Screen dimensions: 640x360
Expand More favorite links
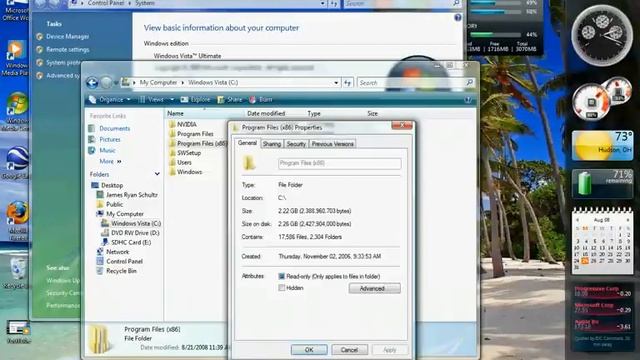111,162
